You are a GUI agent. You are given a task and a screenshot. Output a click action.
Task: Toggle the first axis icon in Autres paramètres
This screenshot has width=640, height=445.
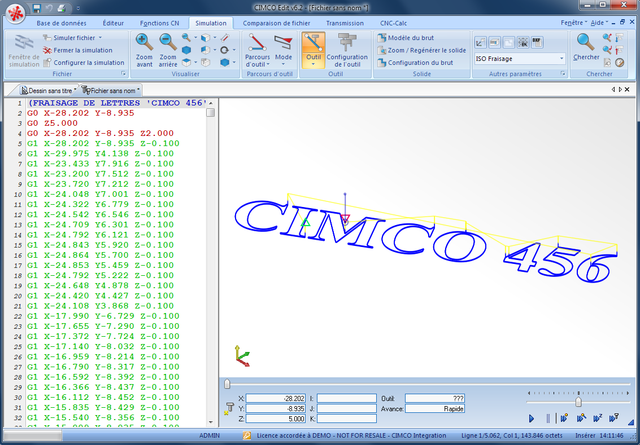[480, 42]
